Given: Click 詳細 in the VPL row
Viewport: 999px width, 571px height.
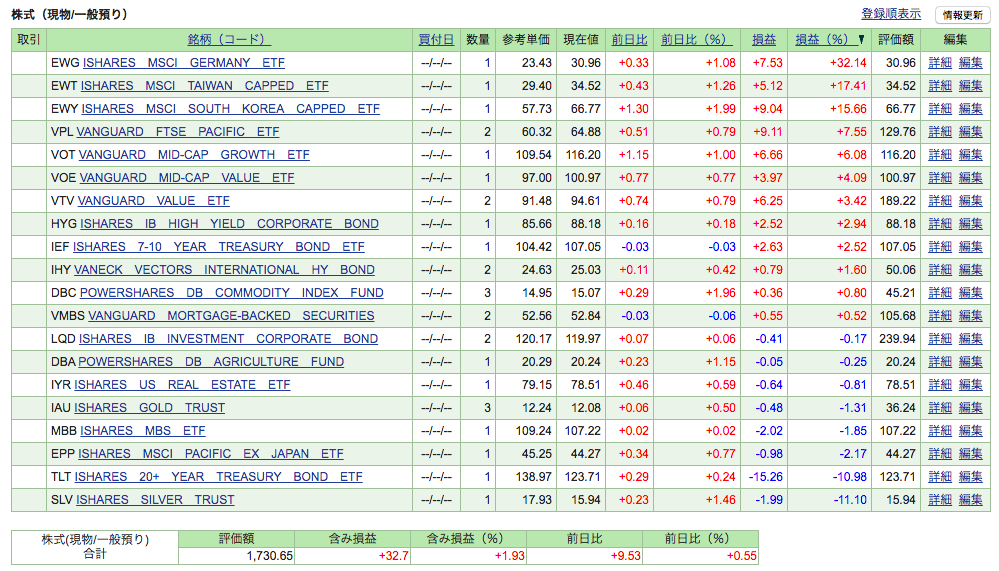Looking at the screenshot, I should pyautogui.click(x=940, y=131).
